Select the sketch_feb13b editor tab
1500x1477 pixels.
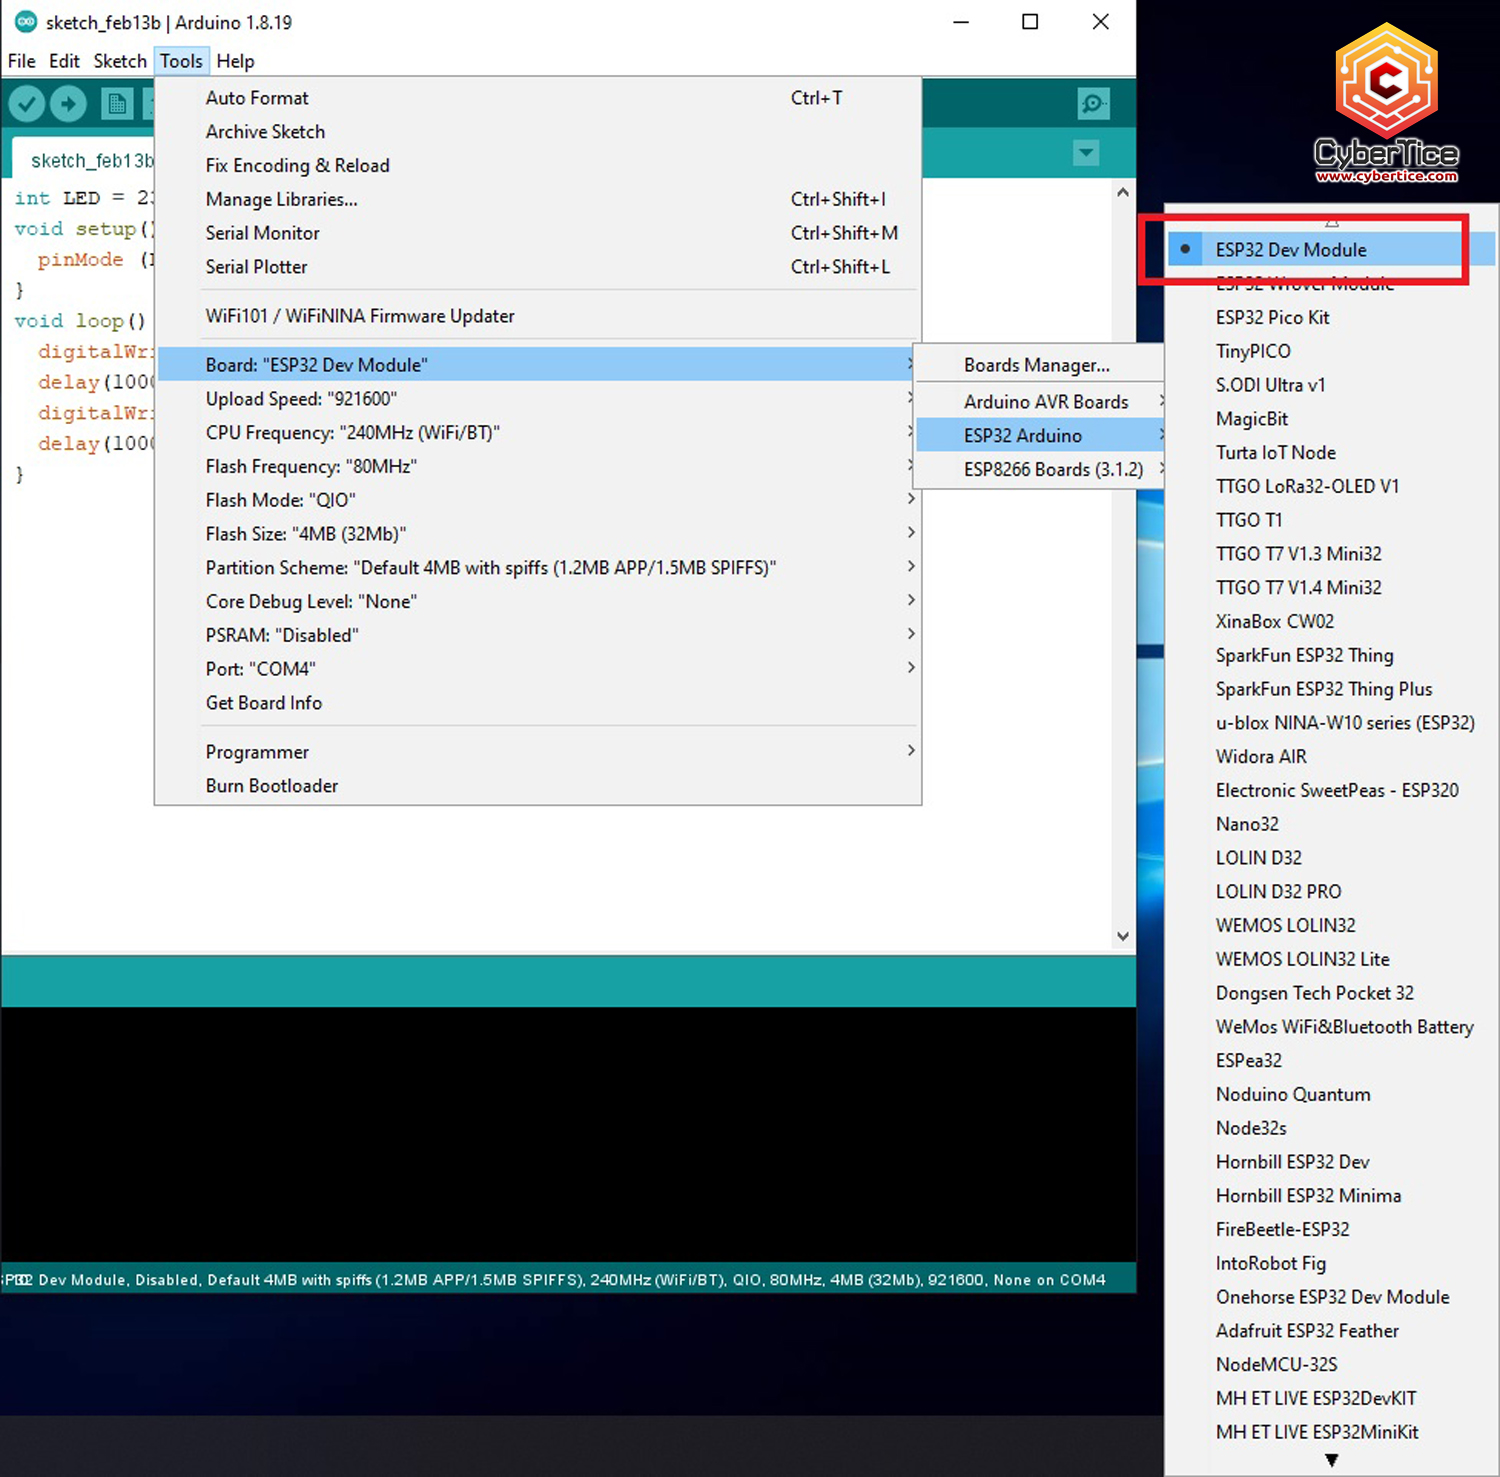tap(90, 161)
